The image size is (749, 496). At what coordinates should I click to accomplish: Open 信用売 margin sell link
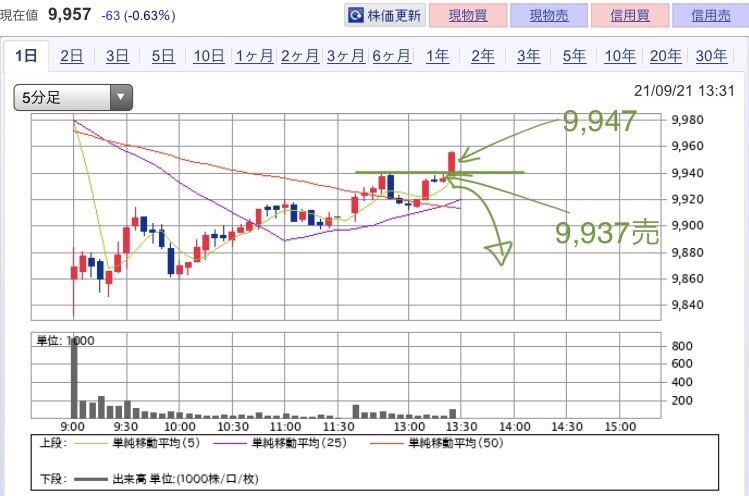coord(710,15)
